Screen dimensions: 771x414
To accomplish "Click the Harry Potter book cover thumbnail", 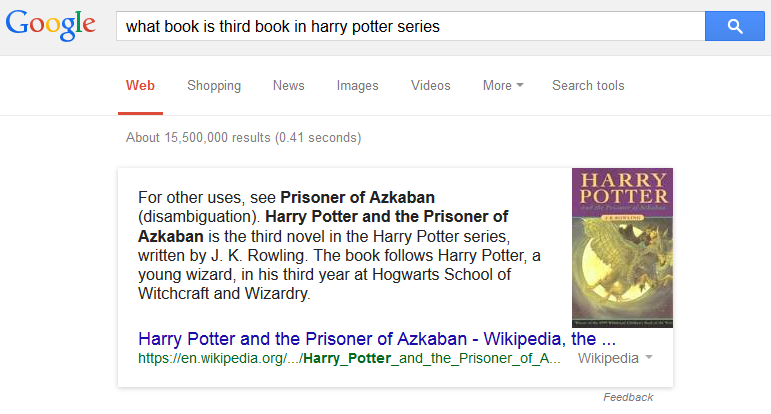I will tap(622, 248).
